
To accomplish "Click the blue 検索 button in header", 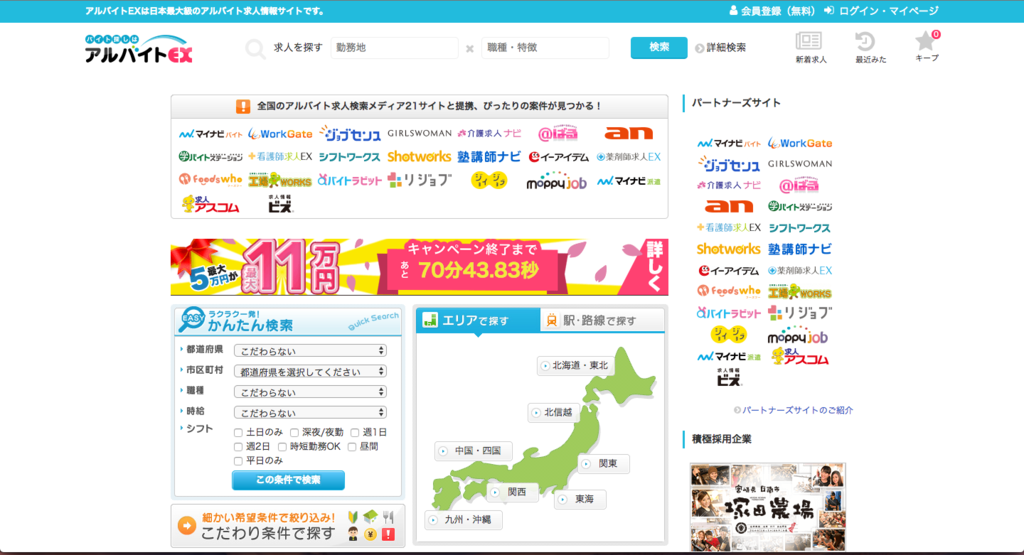I will pyautogui.click(x=658, y=48).
